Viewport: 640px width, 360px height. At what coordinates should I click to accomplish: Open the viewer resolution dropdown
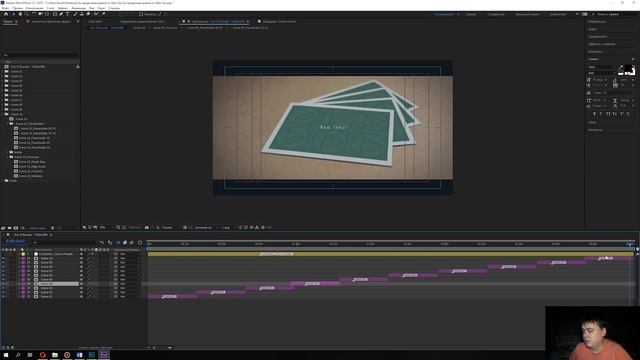pyautogui.click(x=170, y=227)
